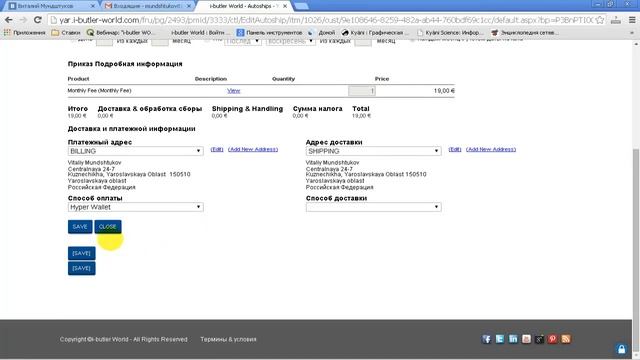
Task: Click the Monthly Fee quantity field
Action: tap(362, 91)
